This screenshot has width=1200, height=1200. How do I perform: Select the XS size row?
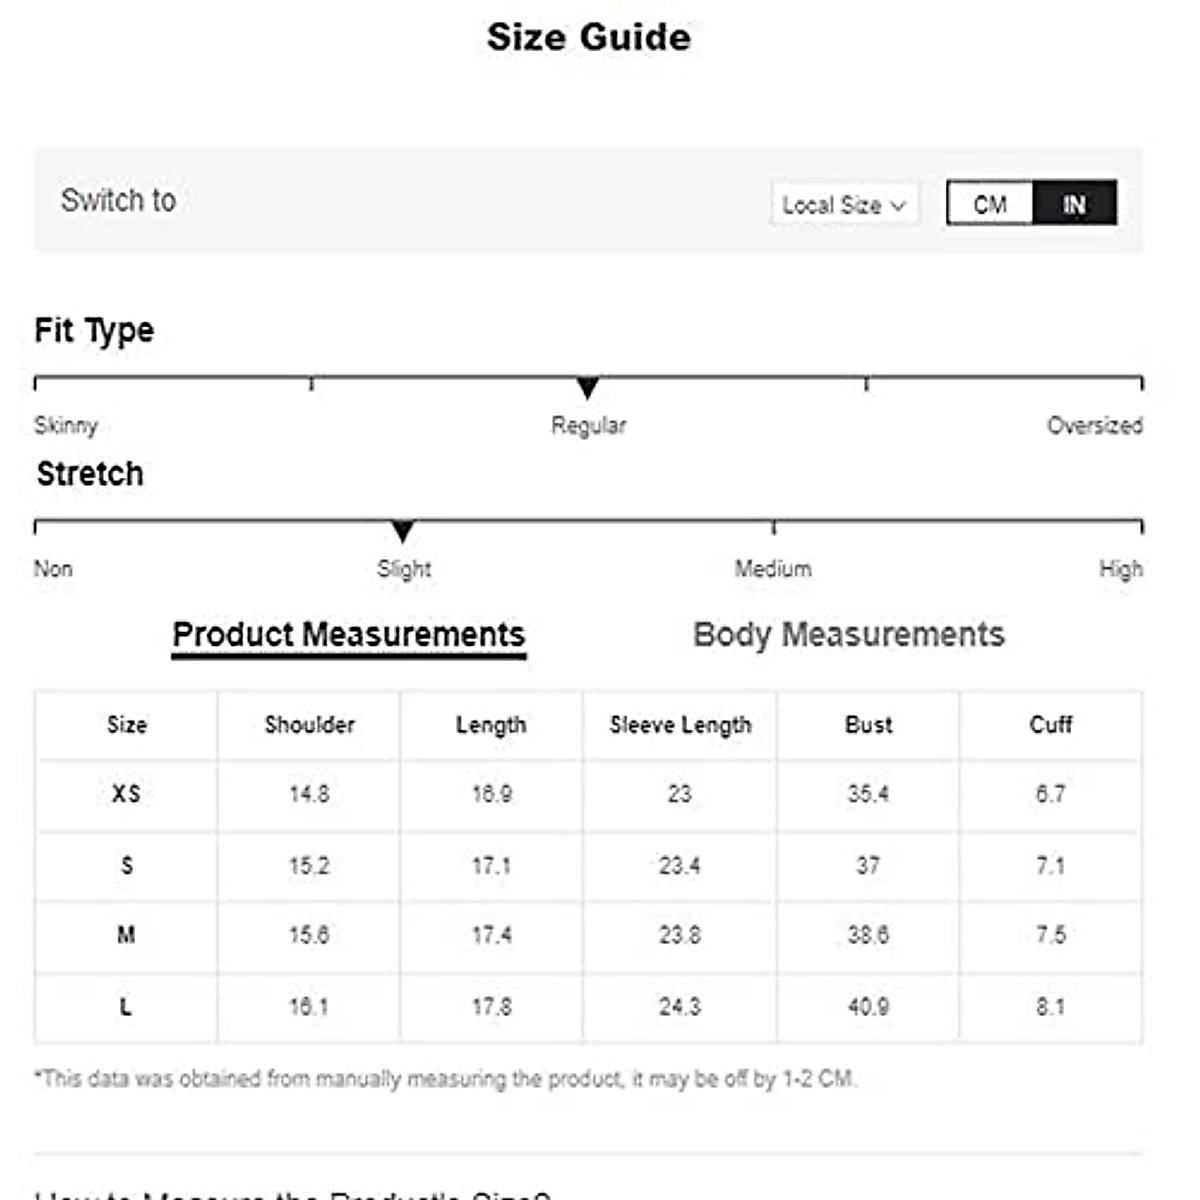(x=126, y=794)
